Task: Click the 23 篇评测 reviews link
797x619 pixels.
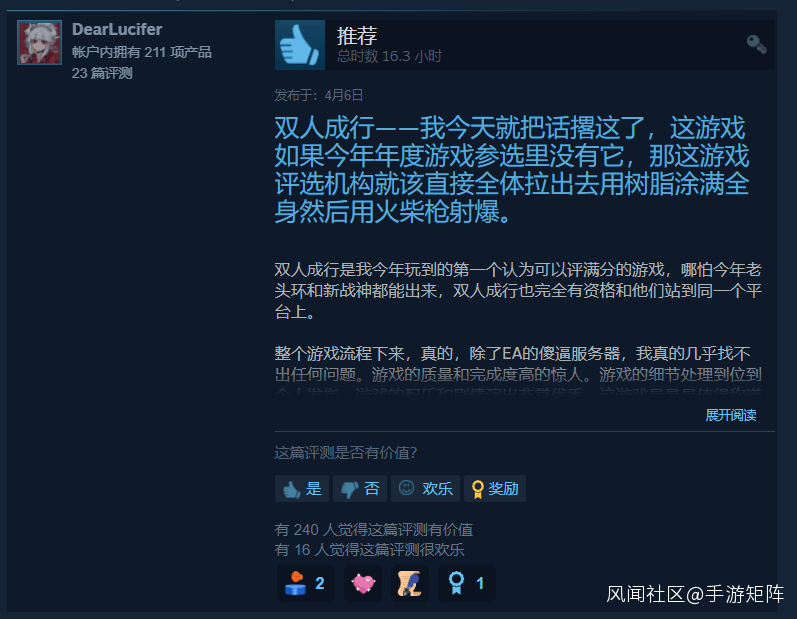Action: [102, 73]
